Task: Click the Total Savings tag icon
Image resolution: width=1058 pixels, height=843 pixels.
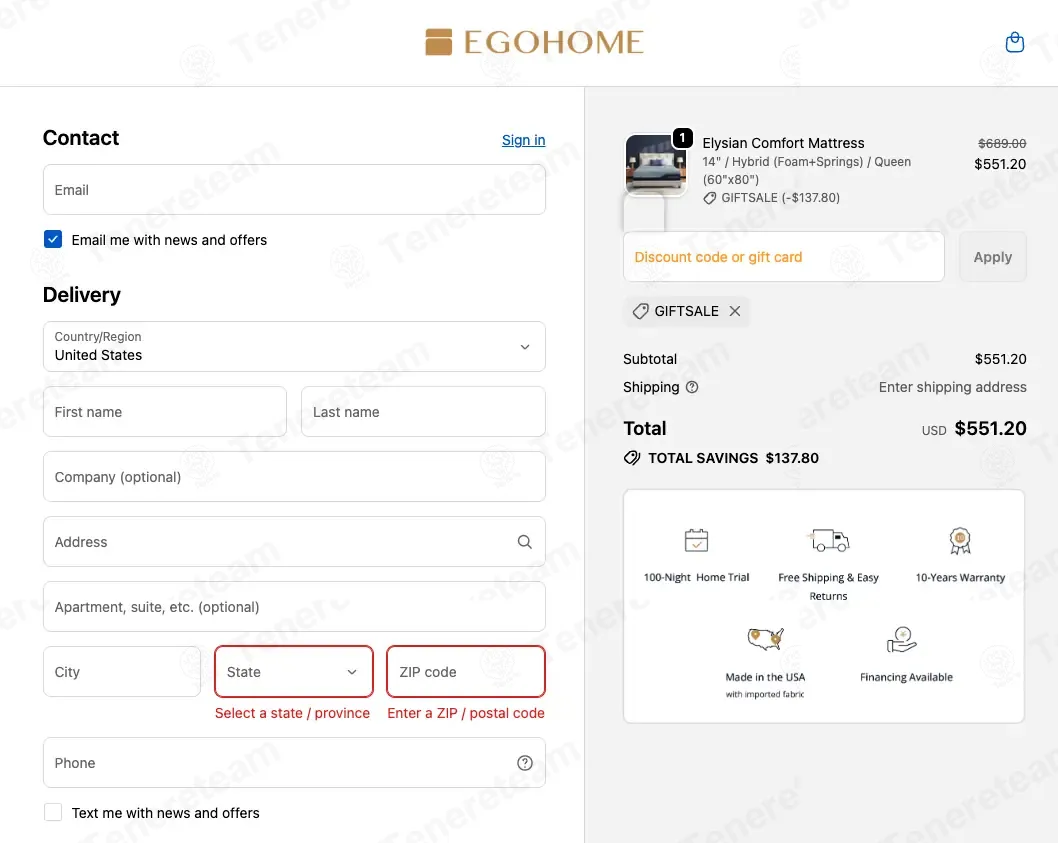Action: [x=632, y=458]
